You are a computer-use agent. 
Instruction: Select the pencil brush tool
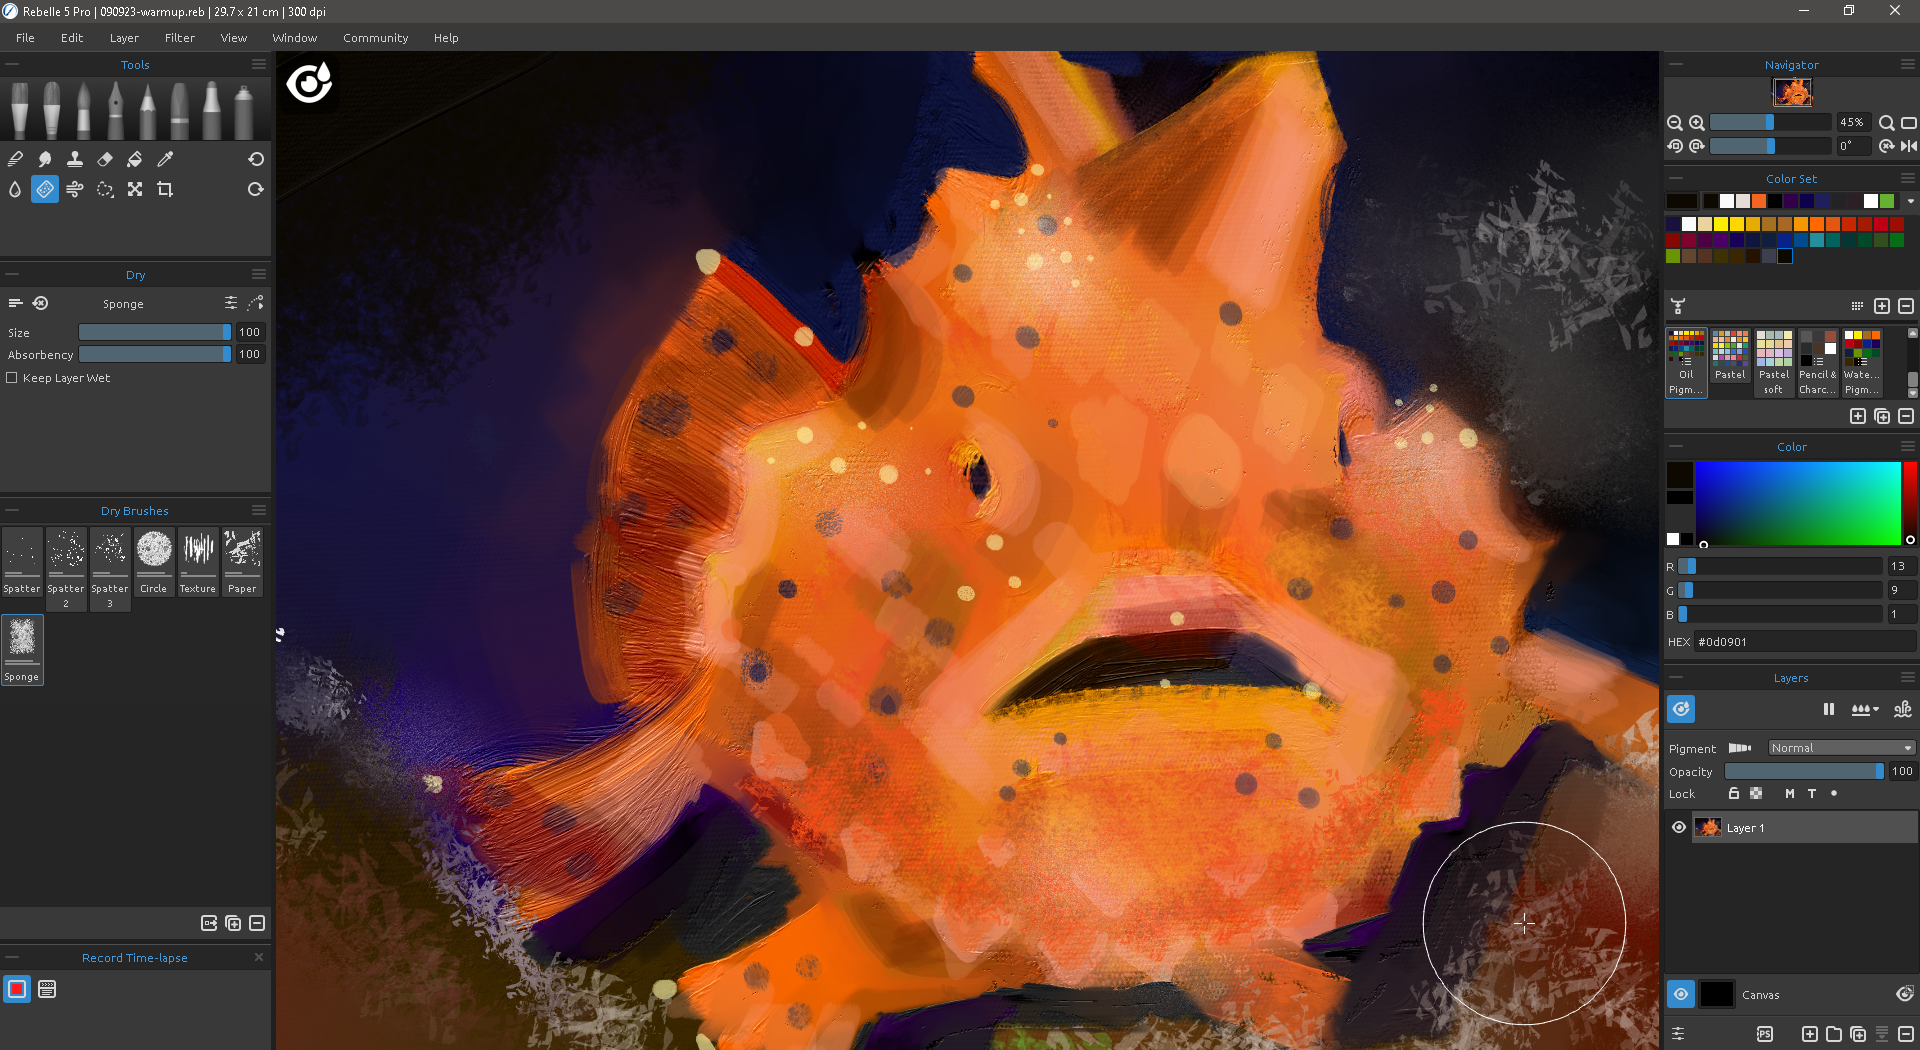pyautogui.click(x=148, y=110)
